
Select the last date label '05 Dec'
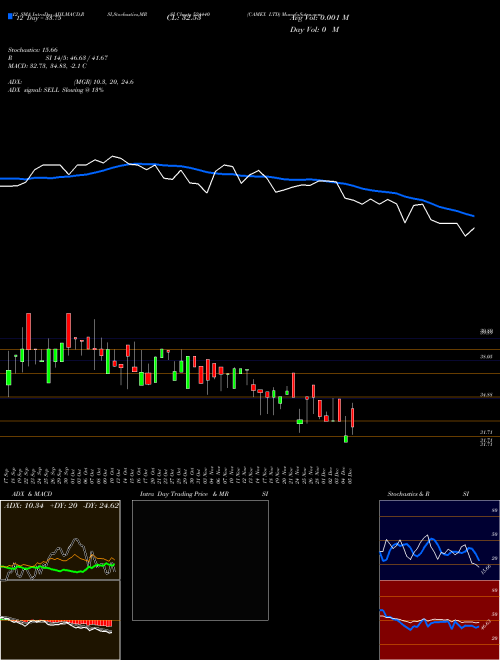click(350, 474)
